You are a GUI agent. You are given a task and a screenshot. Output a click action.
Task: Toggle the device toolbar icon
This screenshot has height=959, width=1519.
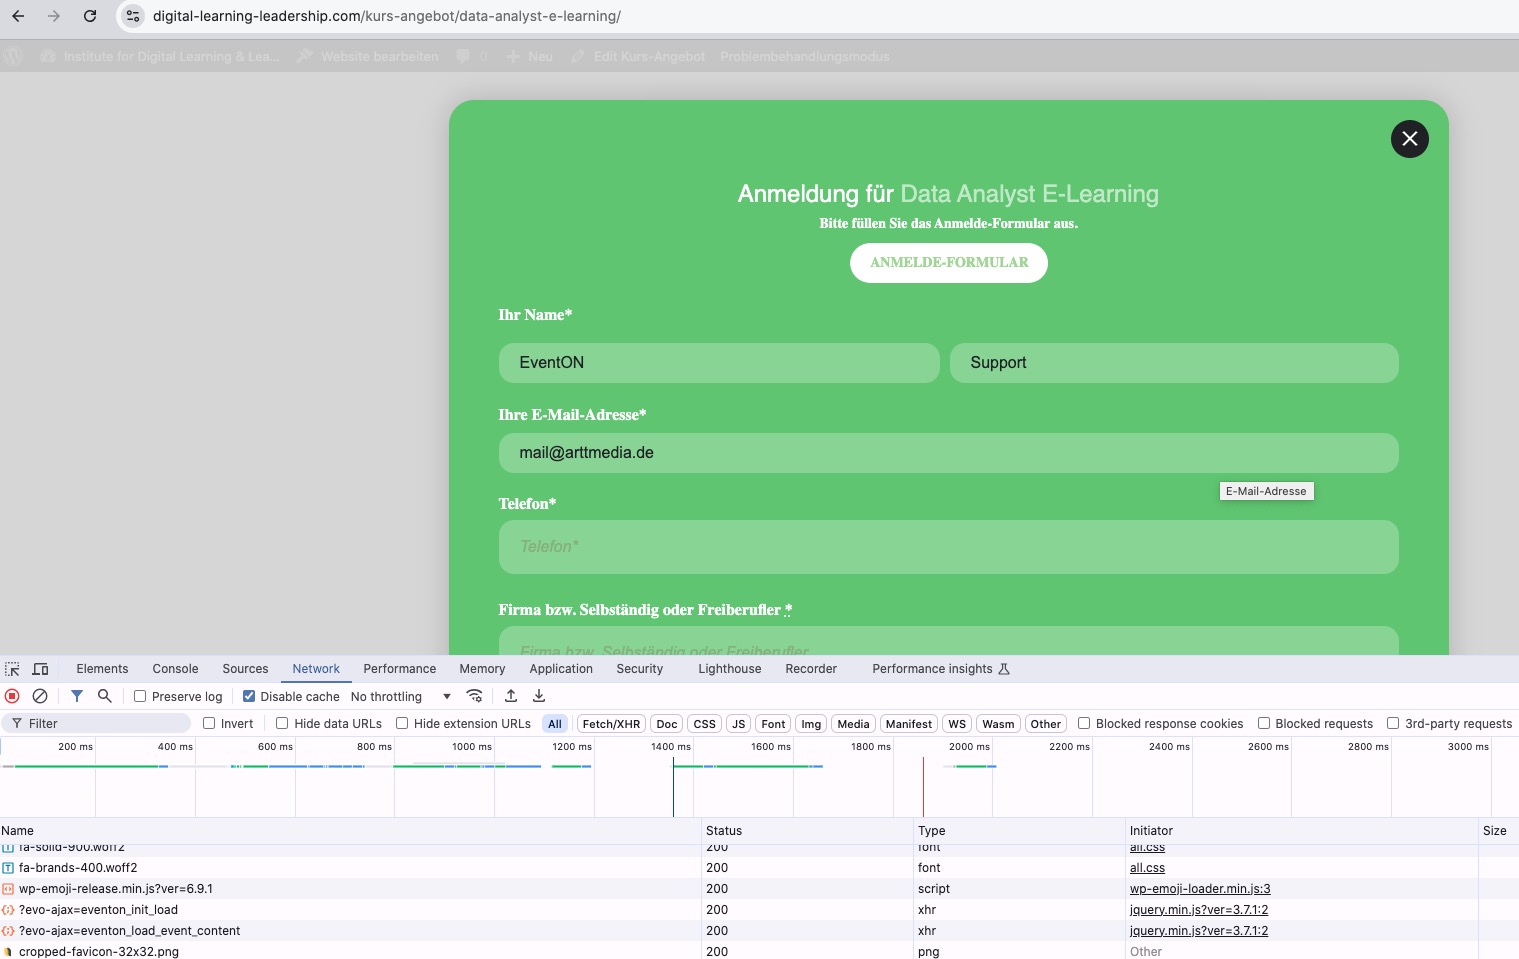pos(40,669)
